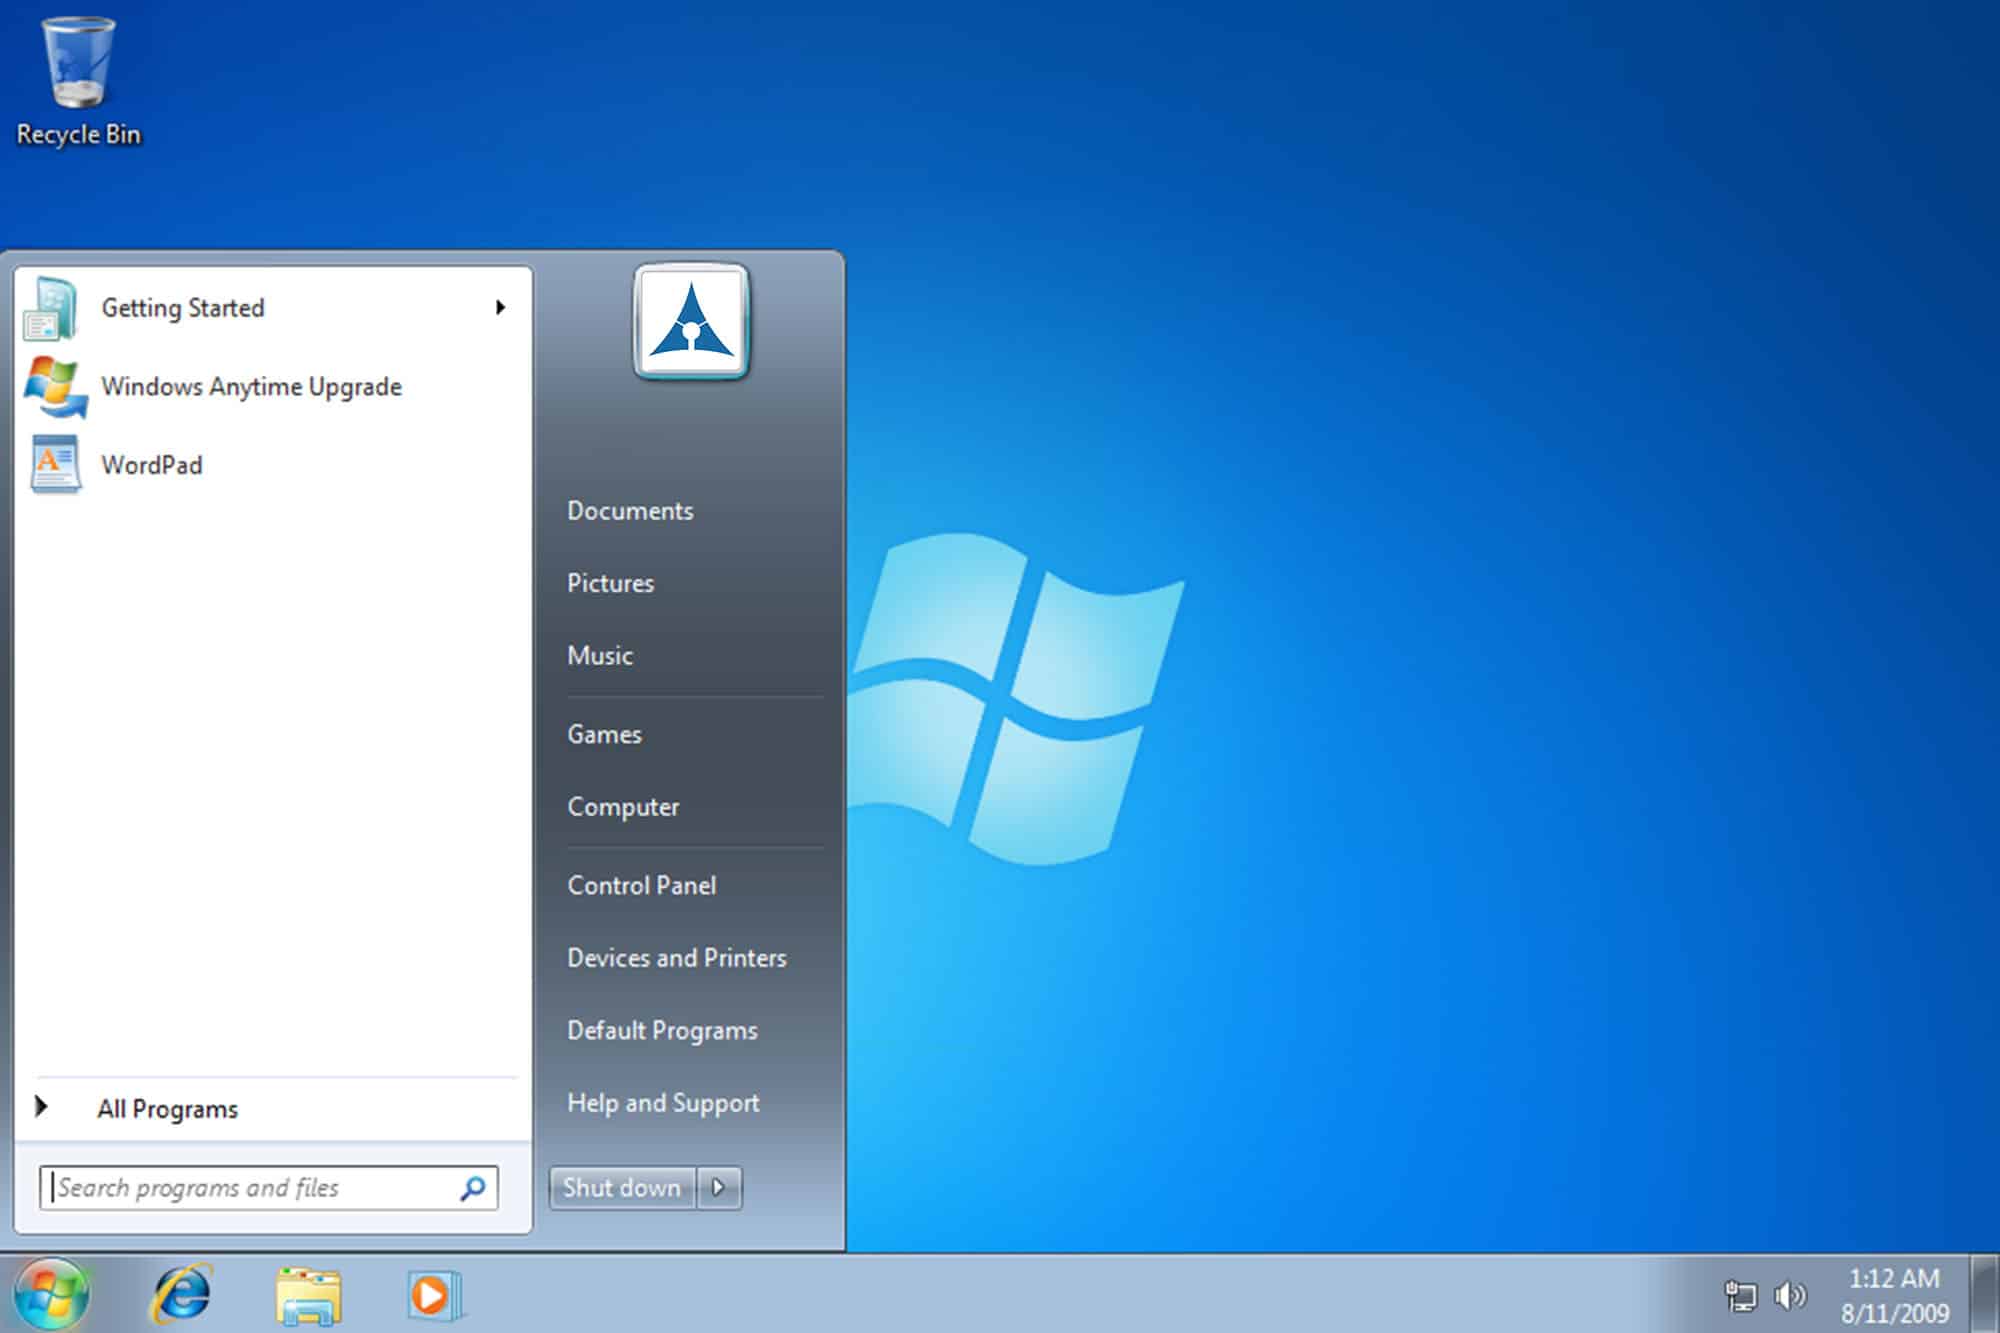Launch Windows Anytime Upgrade
This screenshot has width=2000, height=1333.
(251, 387)
